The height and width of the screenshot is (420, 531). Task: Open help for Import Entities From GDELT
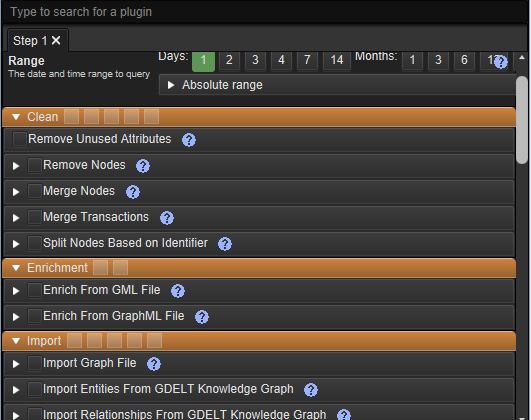pyautogui.click(x=311, y=390)
